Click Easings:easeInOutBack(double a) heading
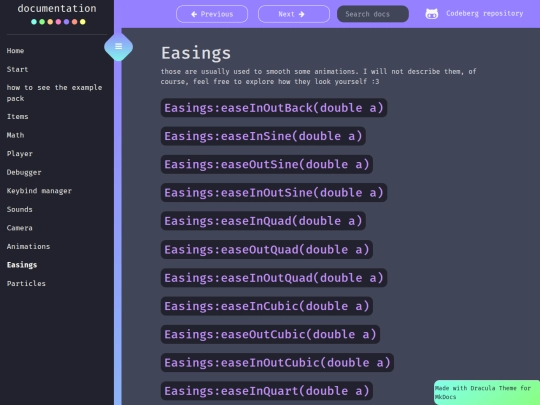The width and height of the screenshot is (540, 405). 274,108
